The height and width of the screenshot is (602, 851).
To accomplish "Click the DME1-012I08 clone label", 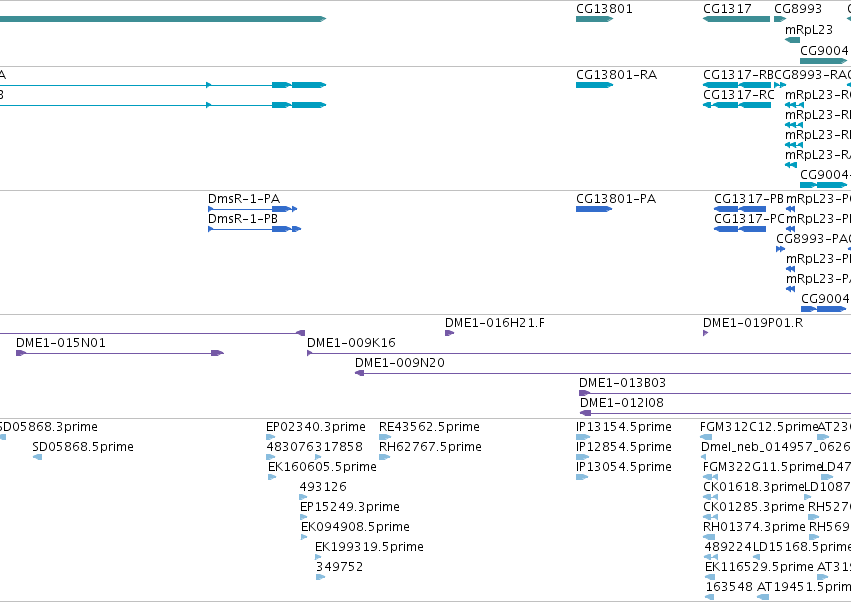I will pos(621,403).
